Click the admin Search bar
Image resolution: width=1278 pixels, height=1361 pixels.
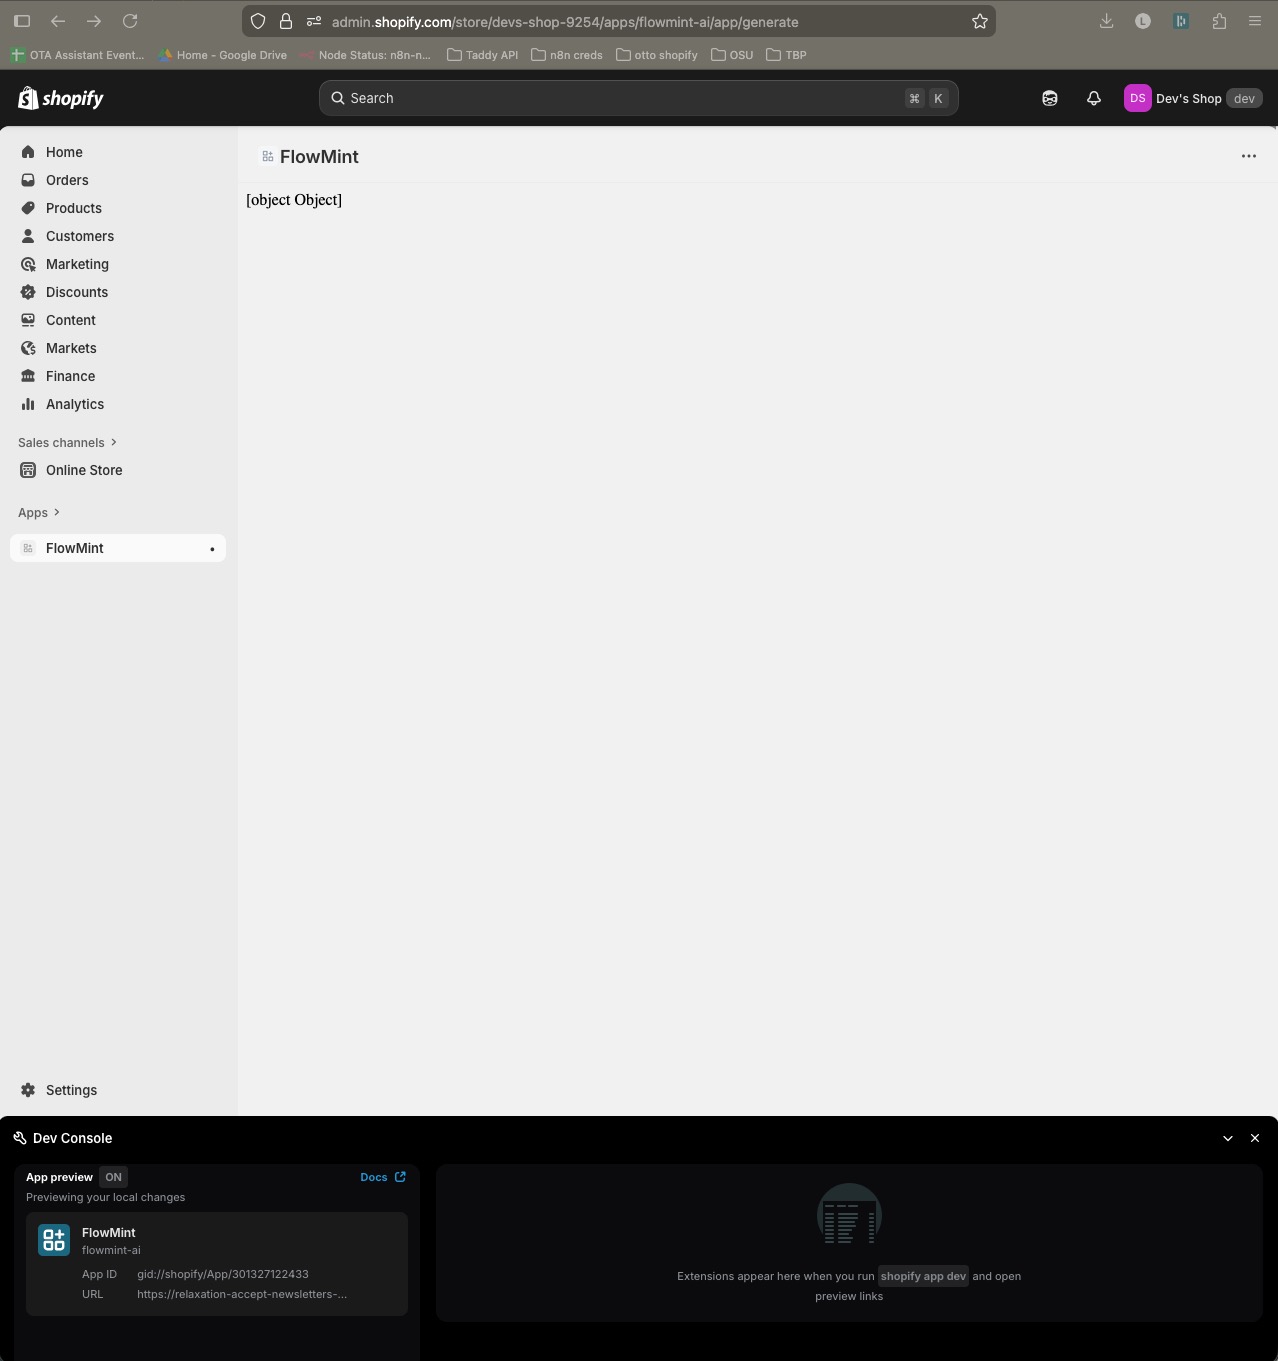tap(637, 98)
